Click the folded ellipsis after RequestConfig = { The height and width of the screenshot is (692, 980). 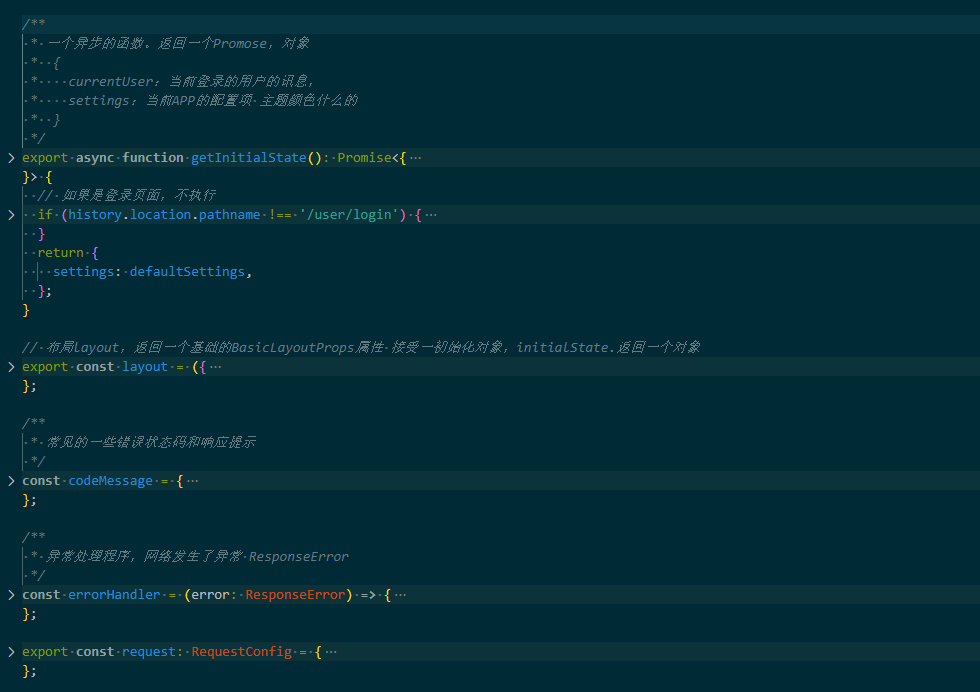(331, 651)
